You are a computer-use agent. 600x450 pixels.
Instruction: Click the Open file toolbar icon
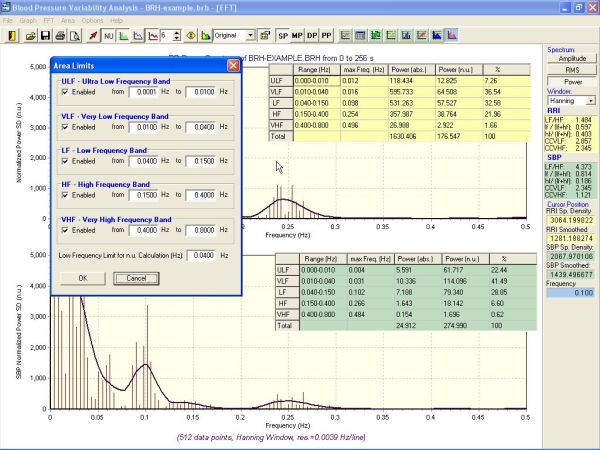(30, 35)
